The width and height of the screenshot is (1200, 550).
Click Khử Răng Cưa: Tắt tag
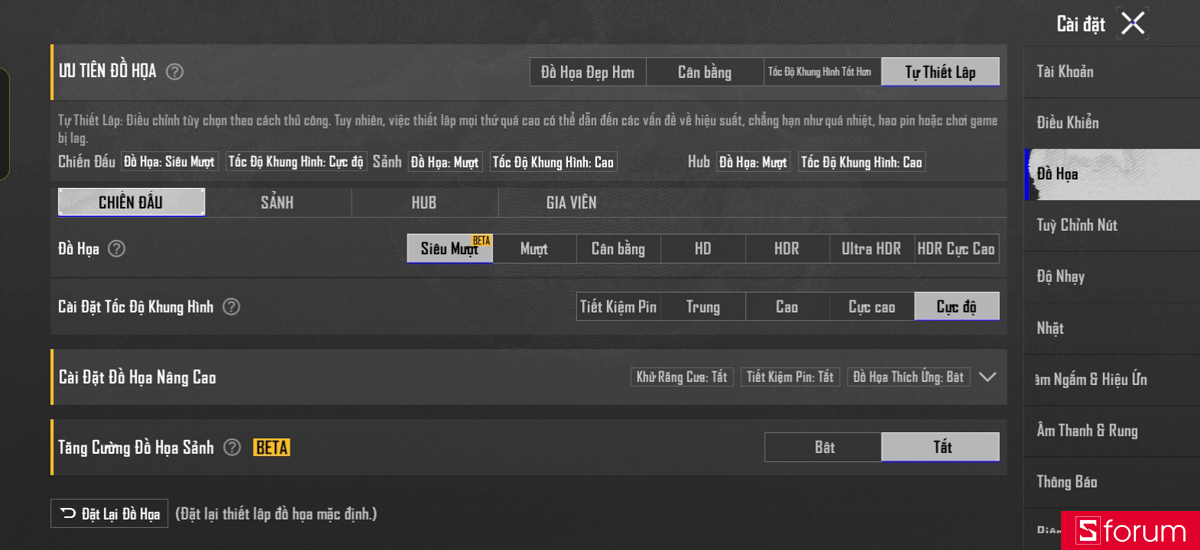682,377
